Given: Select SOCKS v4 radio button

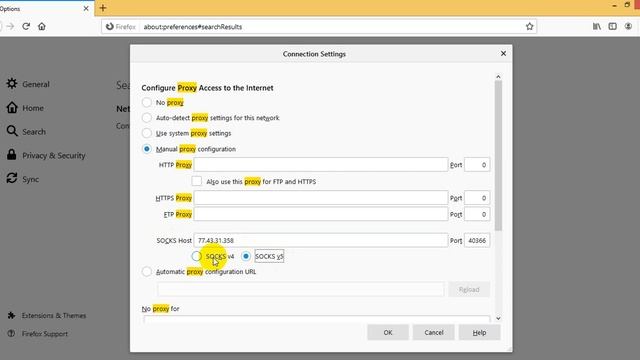Looking at the screenshot, I should (196, 256).
